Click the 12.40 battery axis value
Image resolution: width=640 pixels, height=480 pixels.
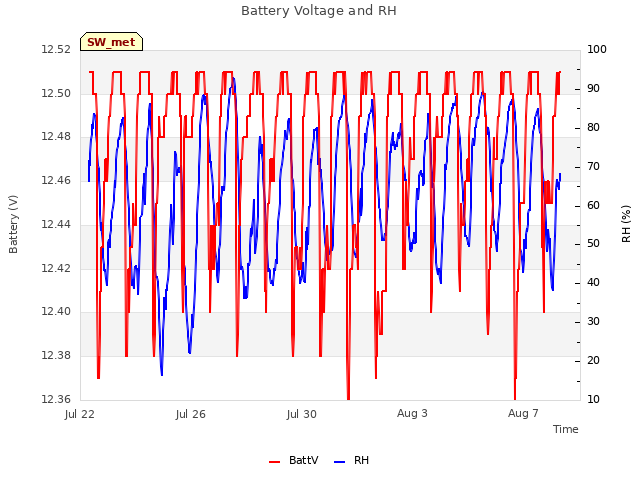tap(56, 312)
